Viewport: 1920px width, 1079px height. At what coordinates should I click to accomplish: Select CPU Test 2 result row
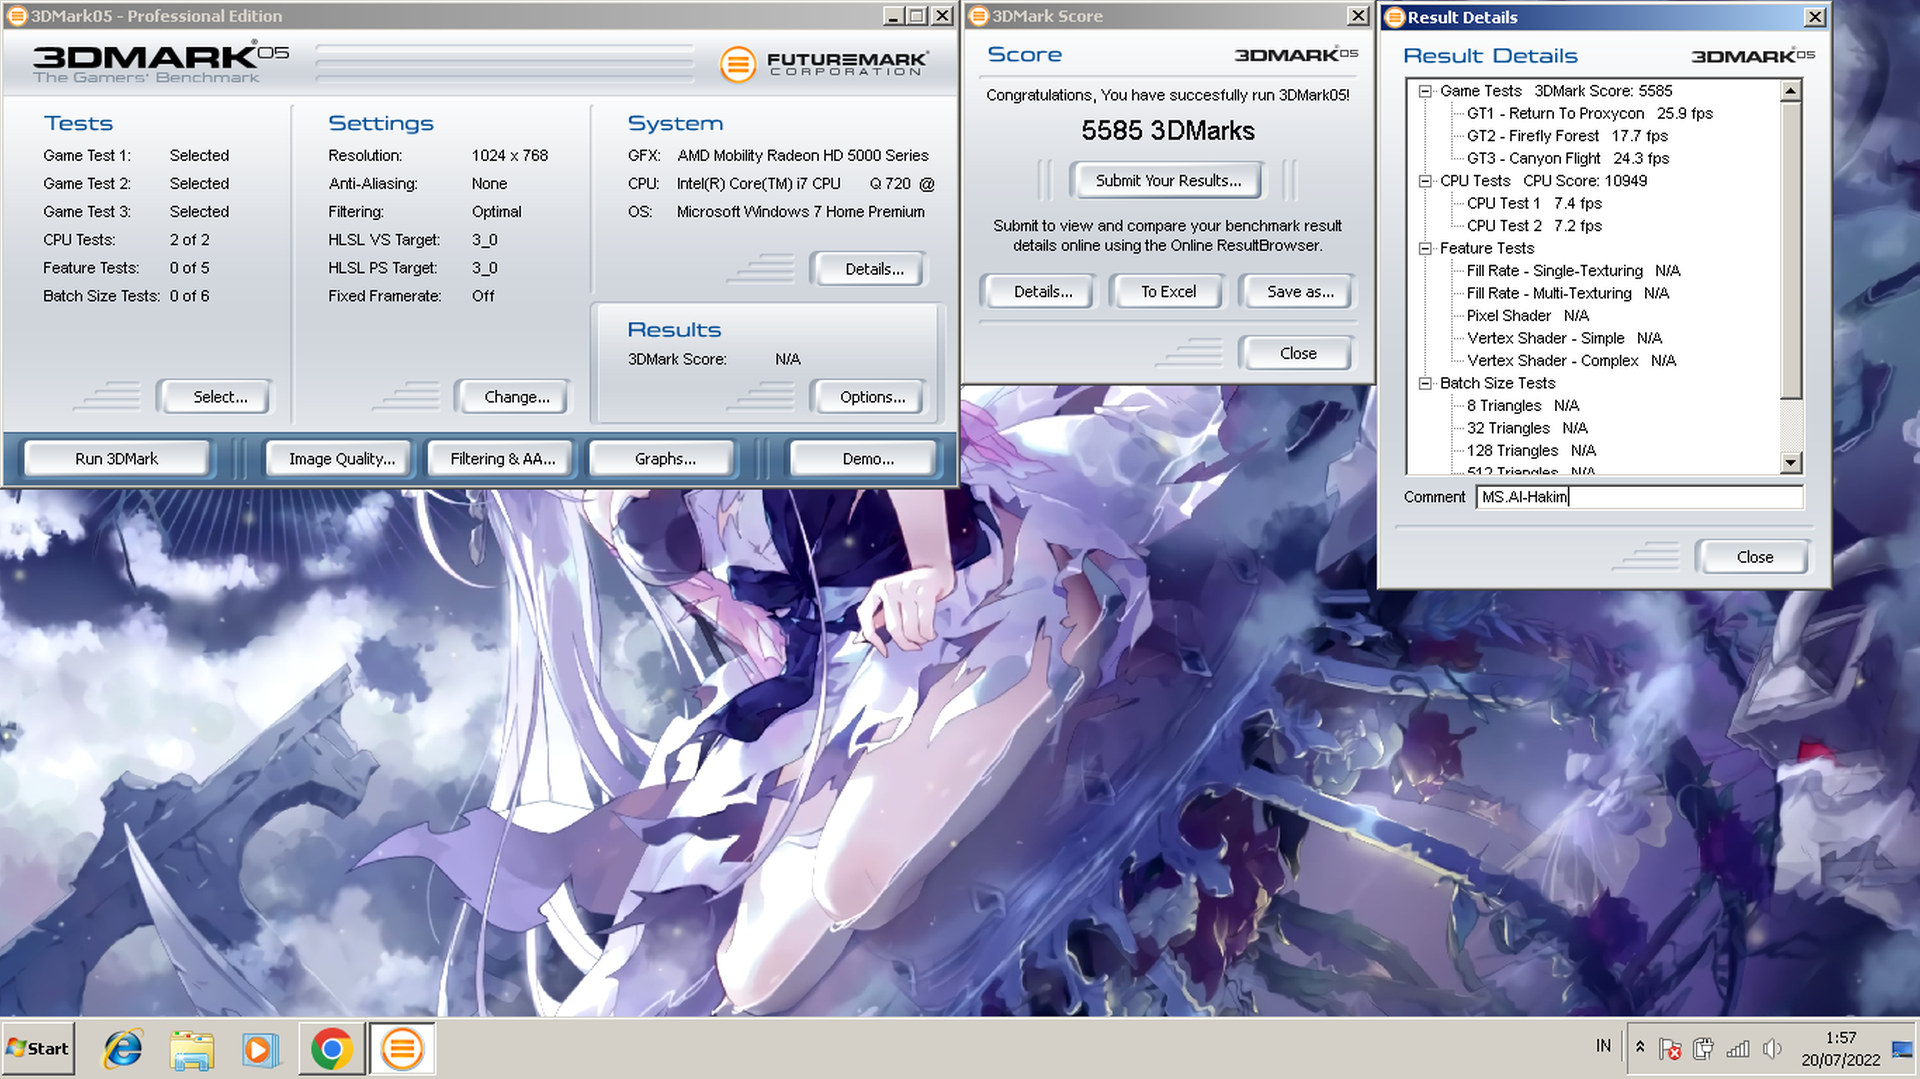tap(1534, 226)
